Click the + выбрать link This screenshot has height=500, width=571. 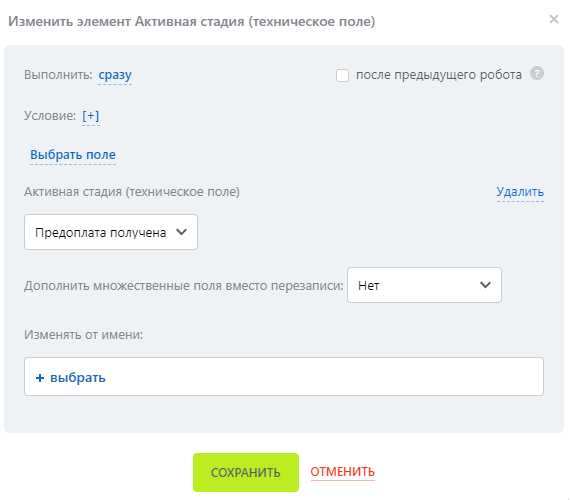pyautogui.click(x=71, y=378)
